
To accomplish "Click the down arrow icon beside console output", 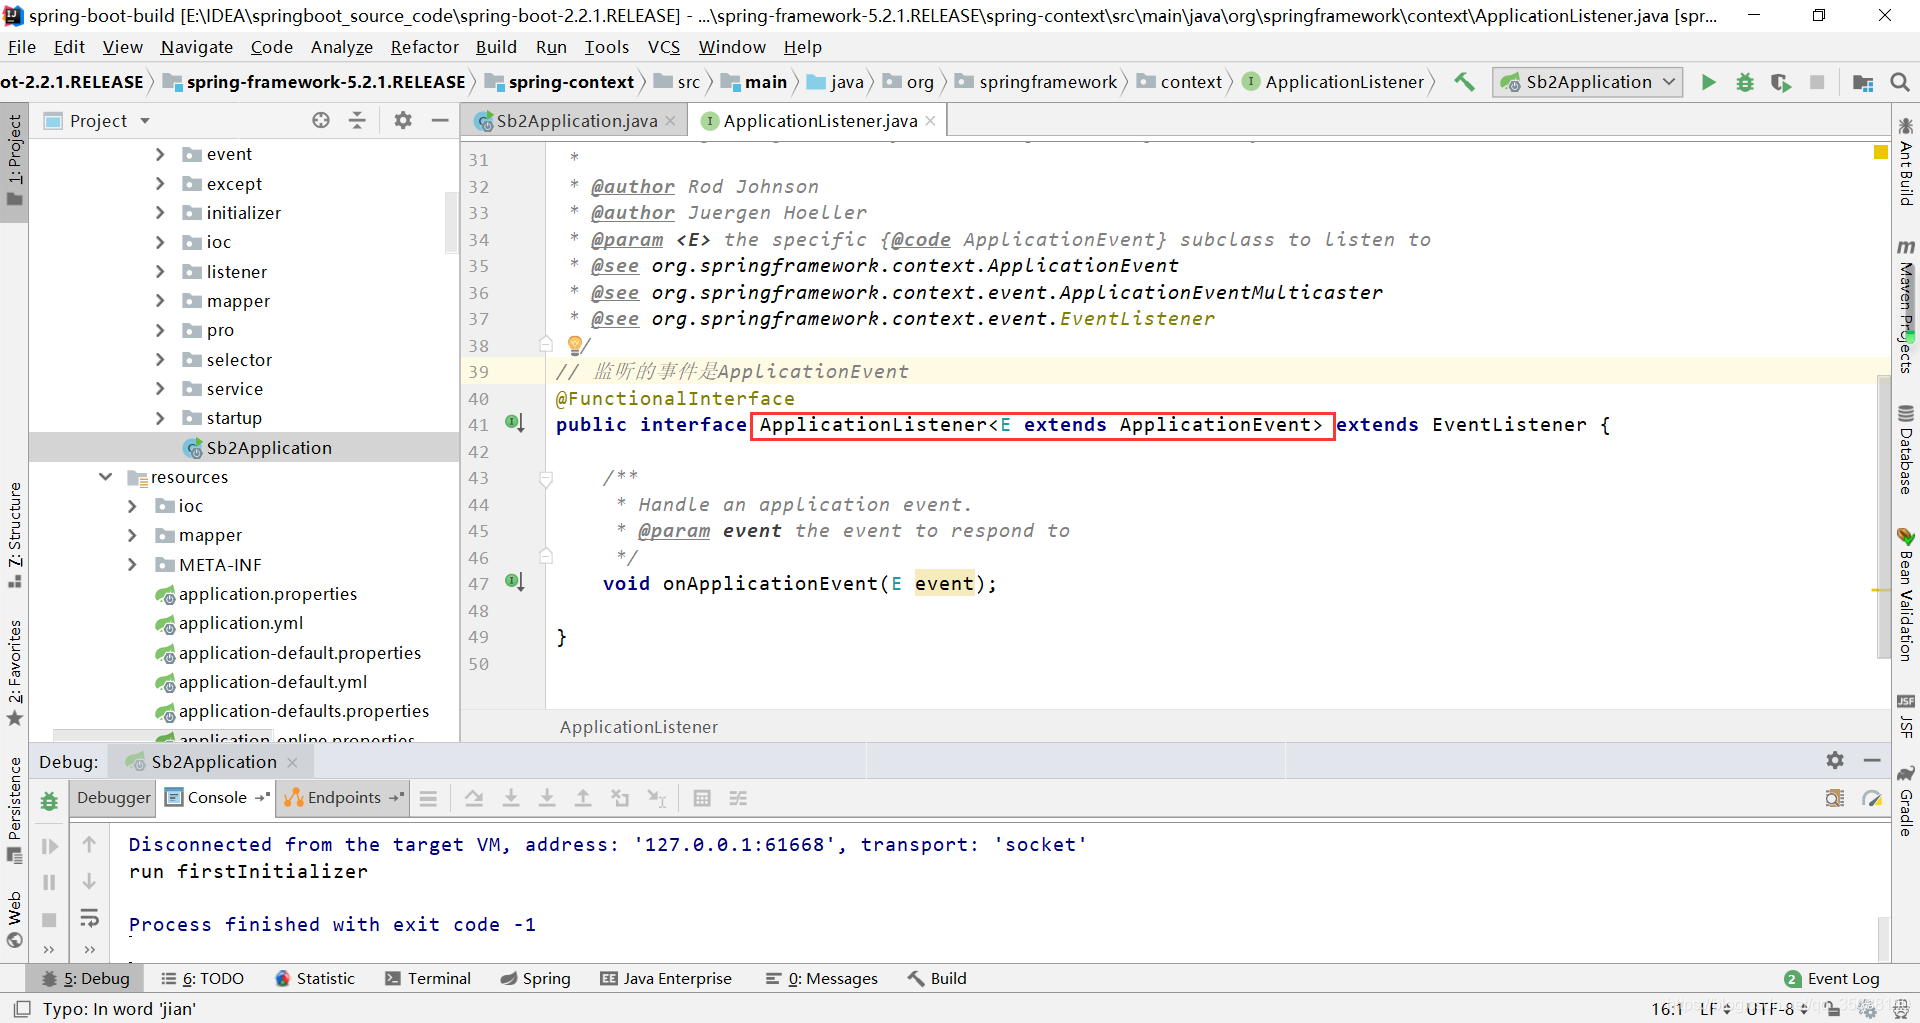I will point(89,881).
